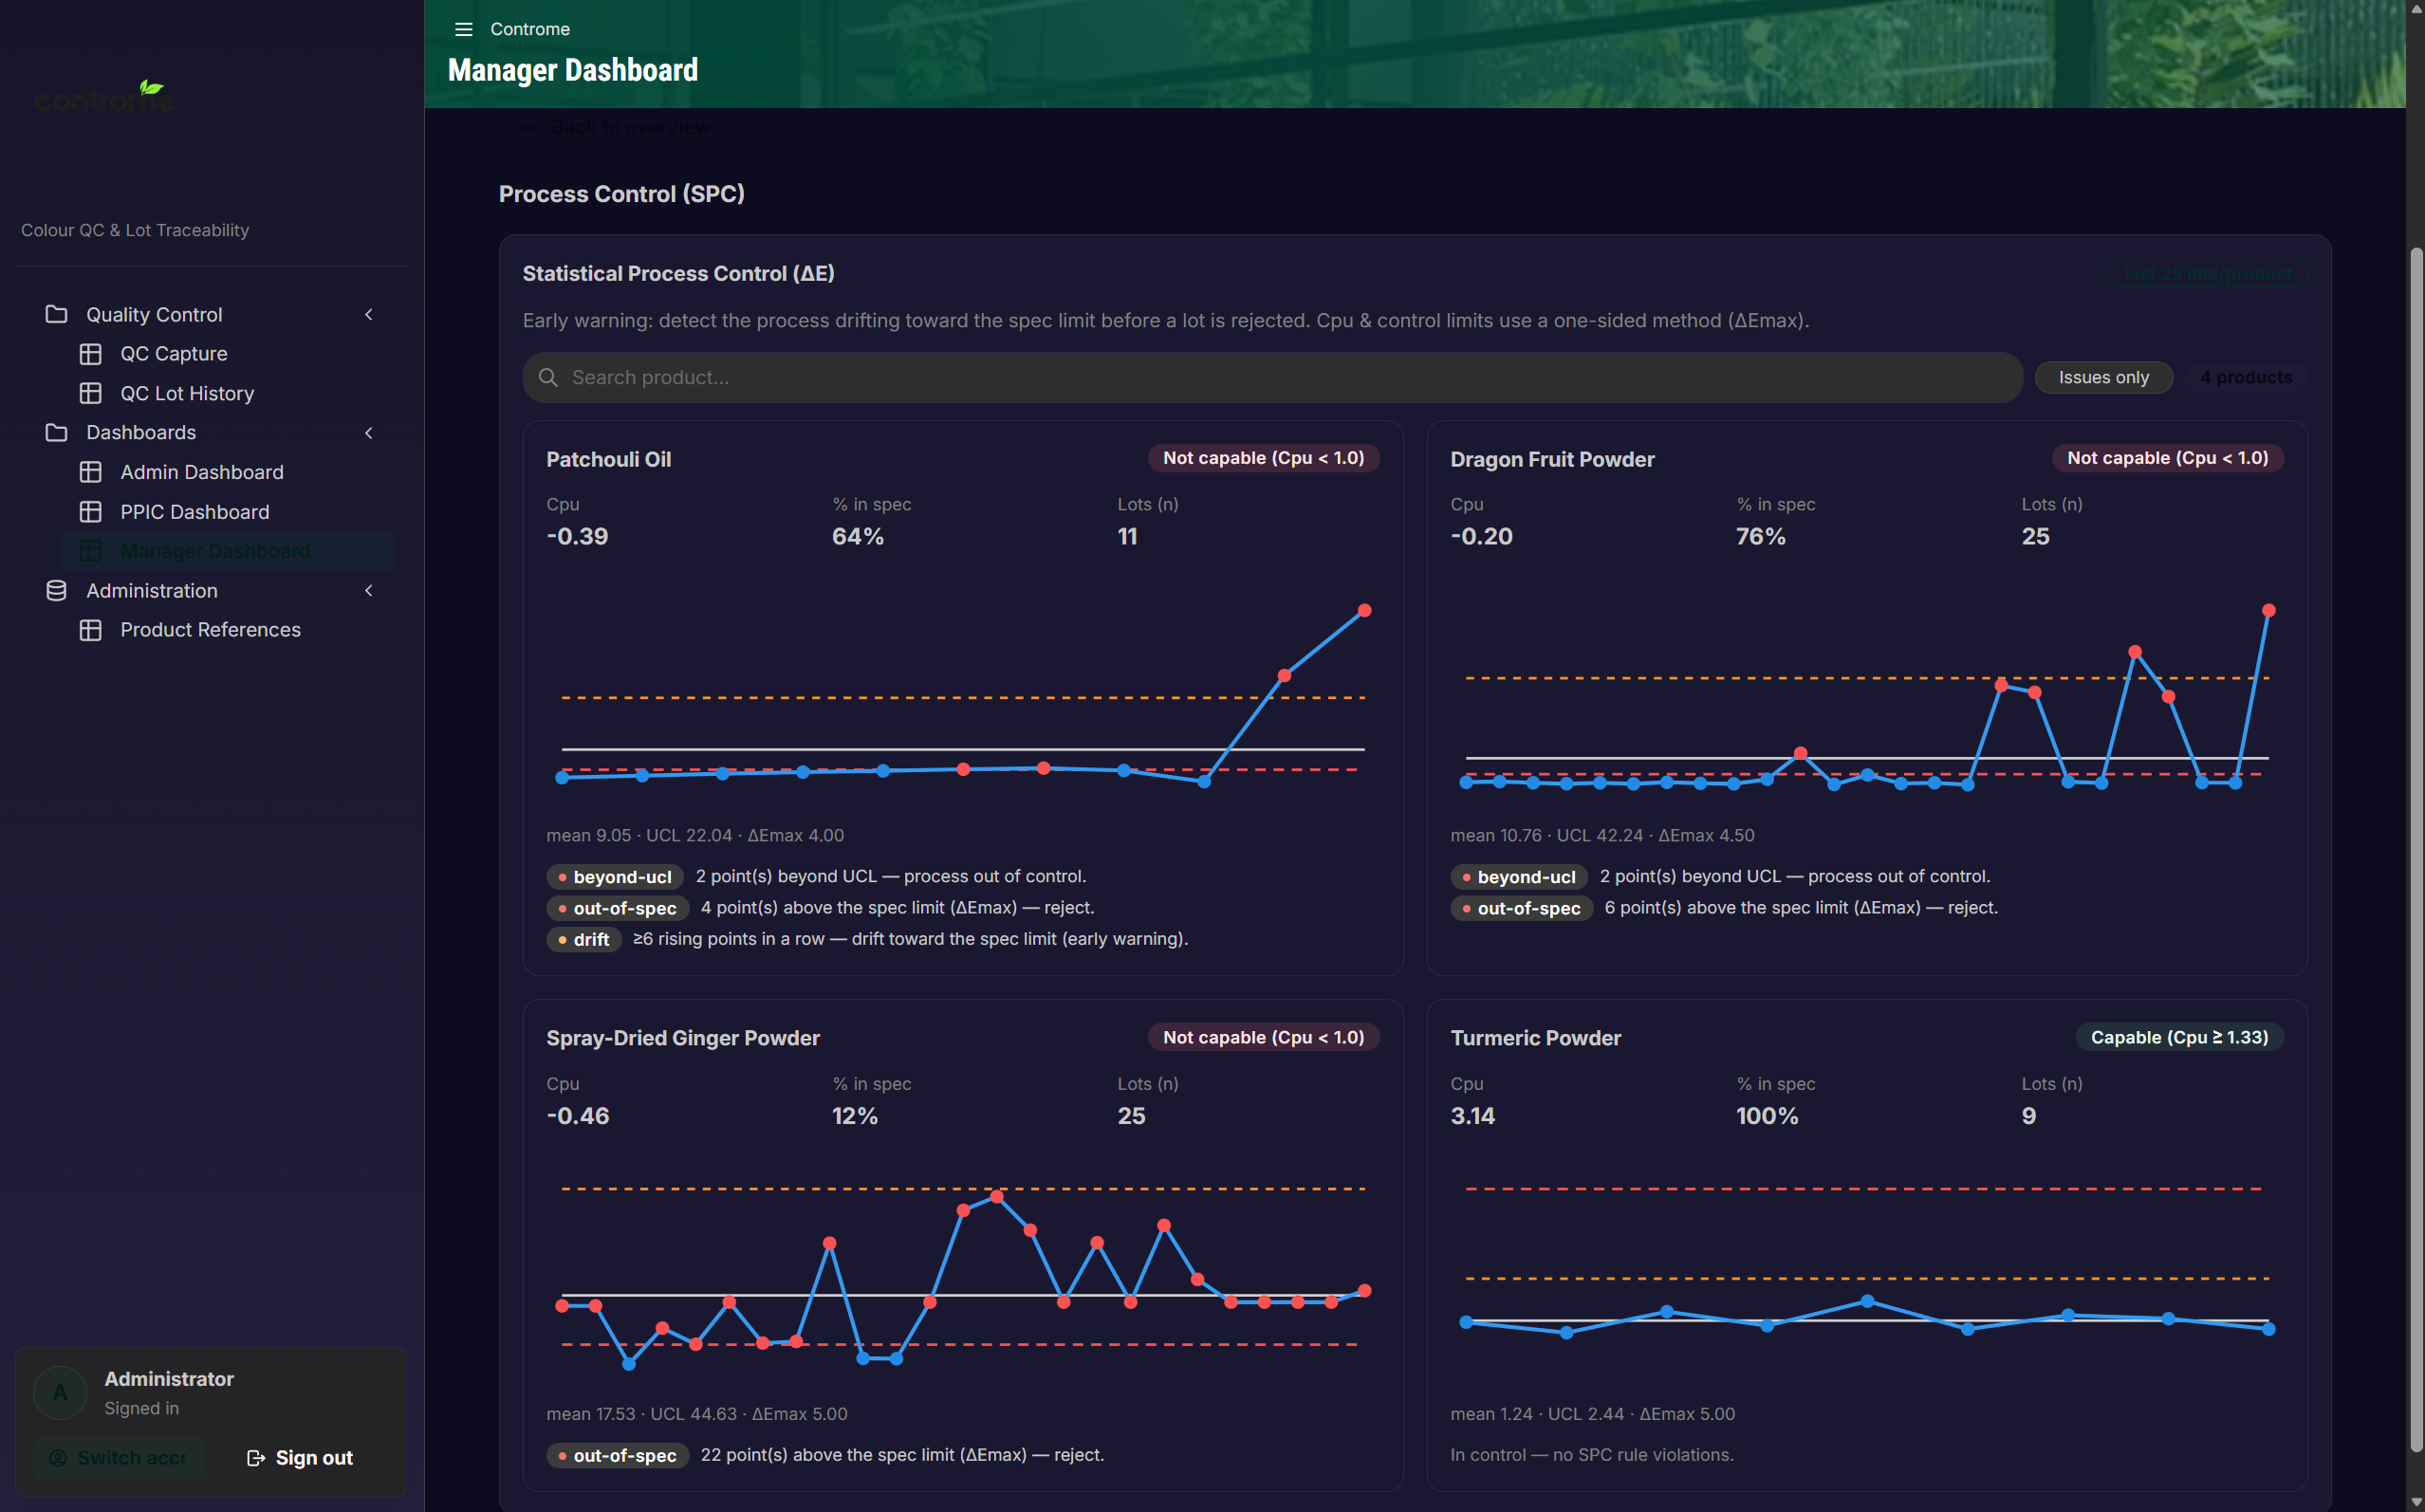Click the Administrator avatar circle

(60, 1392)
